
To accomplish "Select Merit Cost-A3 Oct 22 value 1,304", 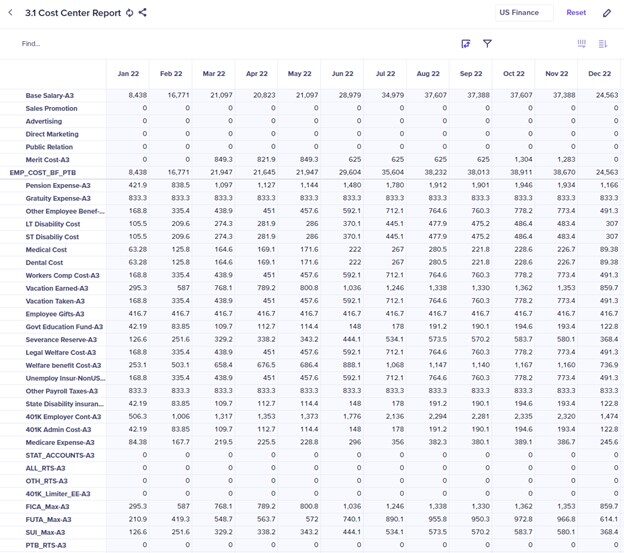I will [523, 159].
